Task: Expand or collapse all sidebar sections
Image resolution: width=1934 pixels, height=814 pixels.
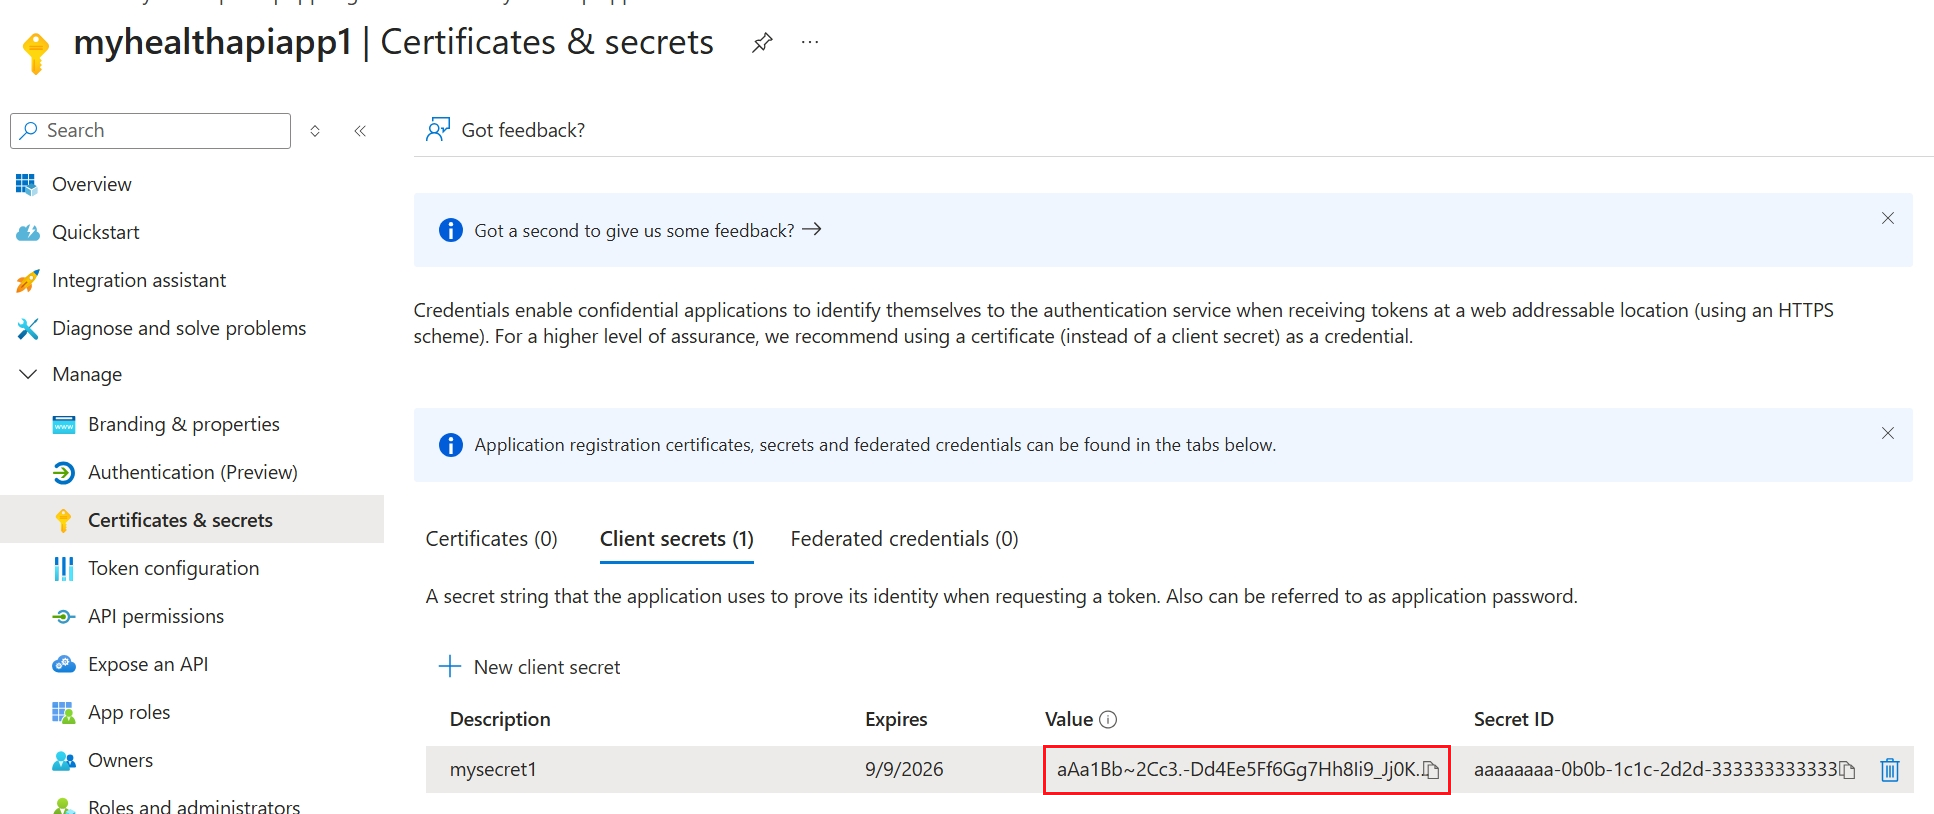Action: click(315, 131)
